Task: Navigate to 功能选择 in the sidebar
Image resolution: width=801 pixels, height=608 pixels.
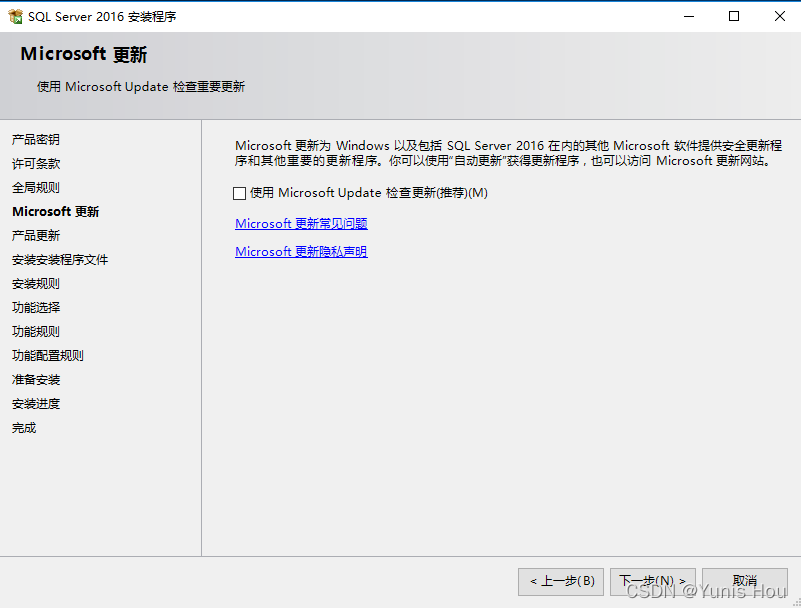Action: coord(35,307)
